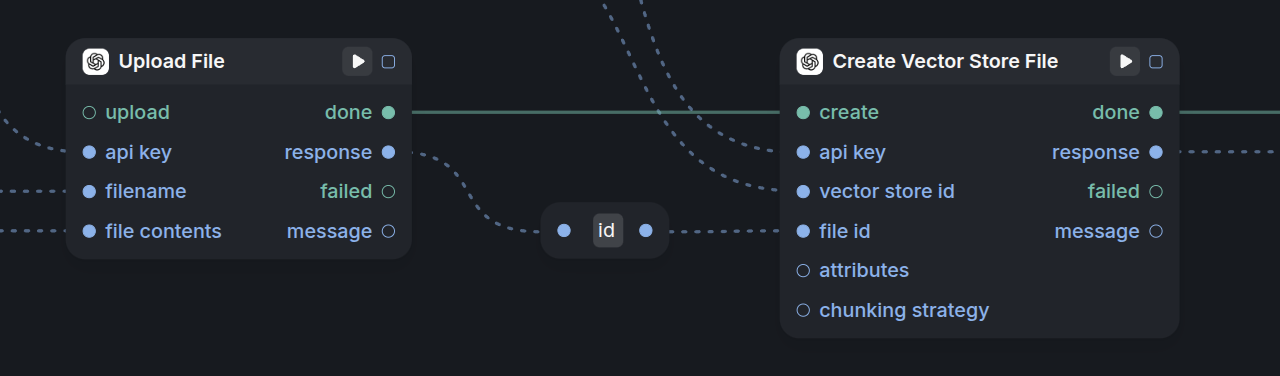The image size is (1280, 376).
Task: Run the Create Vector Store File node
Action: tap(1125, 61)
